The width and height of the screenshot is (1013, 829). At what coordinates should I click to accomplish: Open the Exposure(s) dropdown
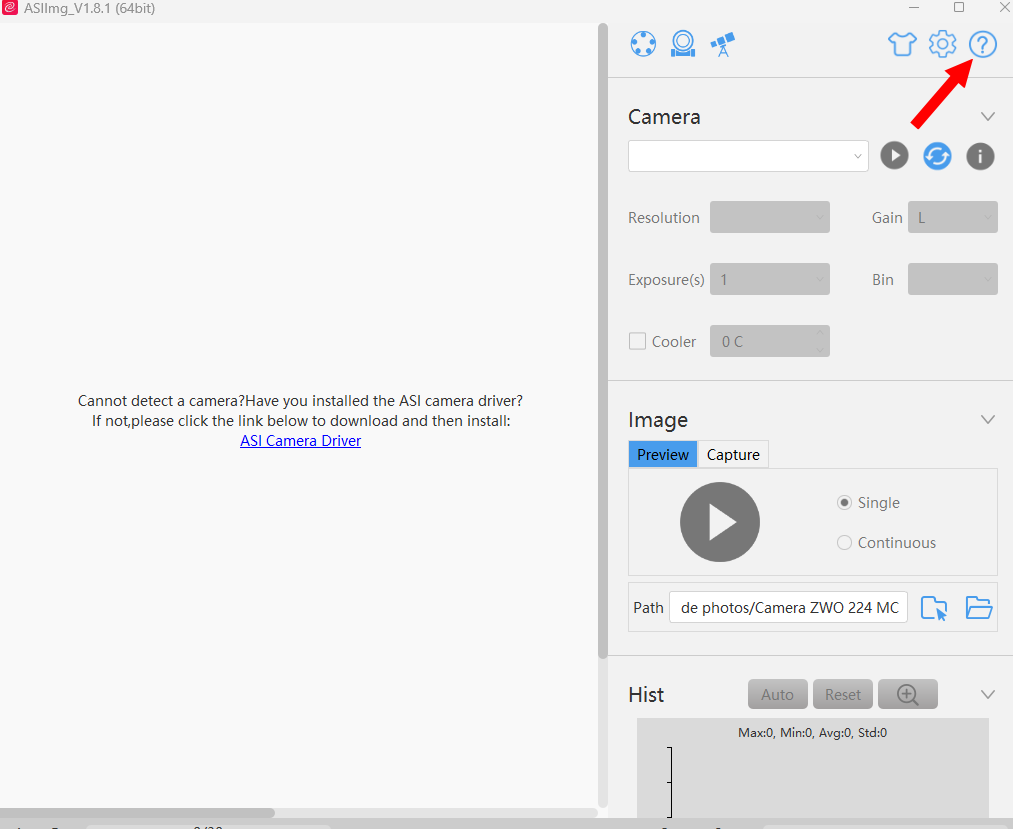point(769,279)
